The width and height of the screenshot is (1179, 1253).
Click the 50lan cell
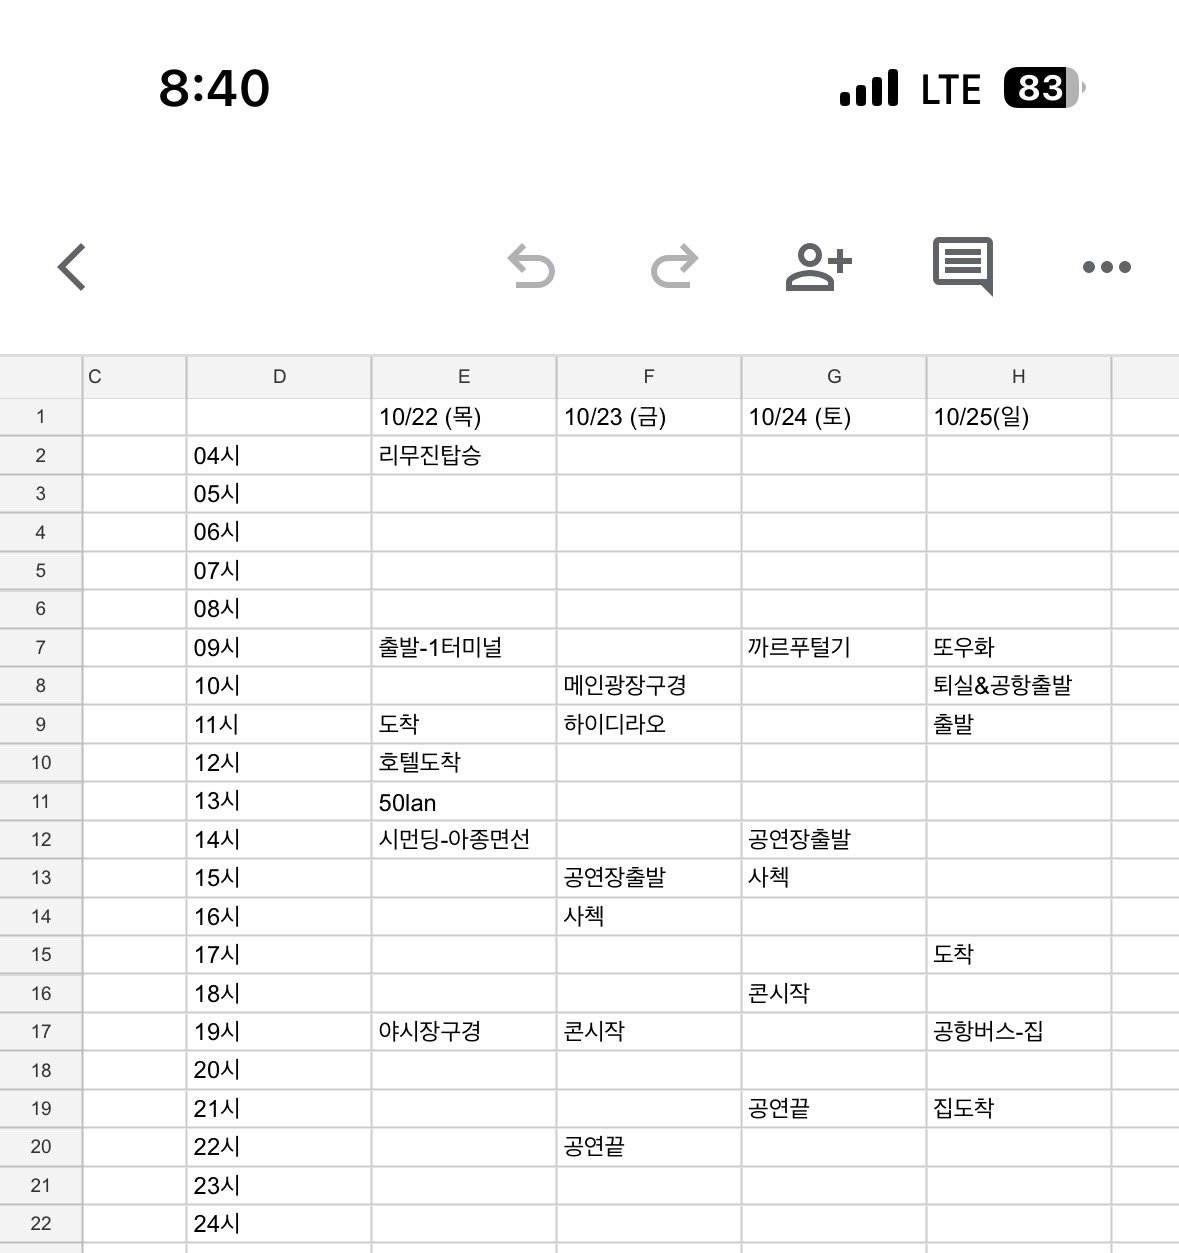464,801
